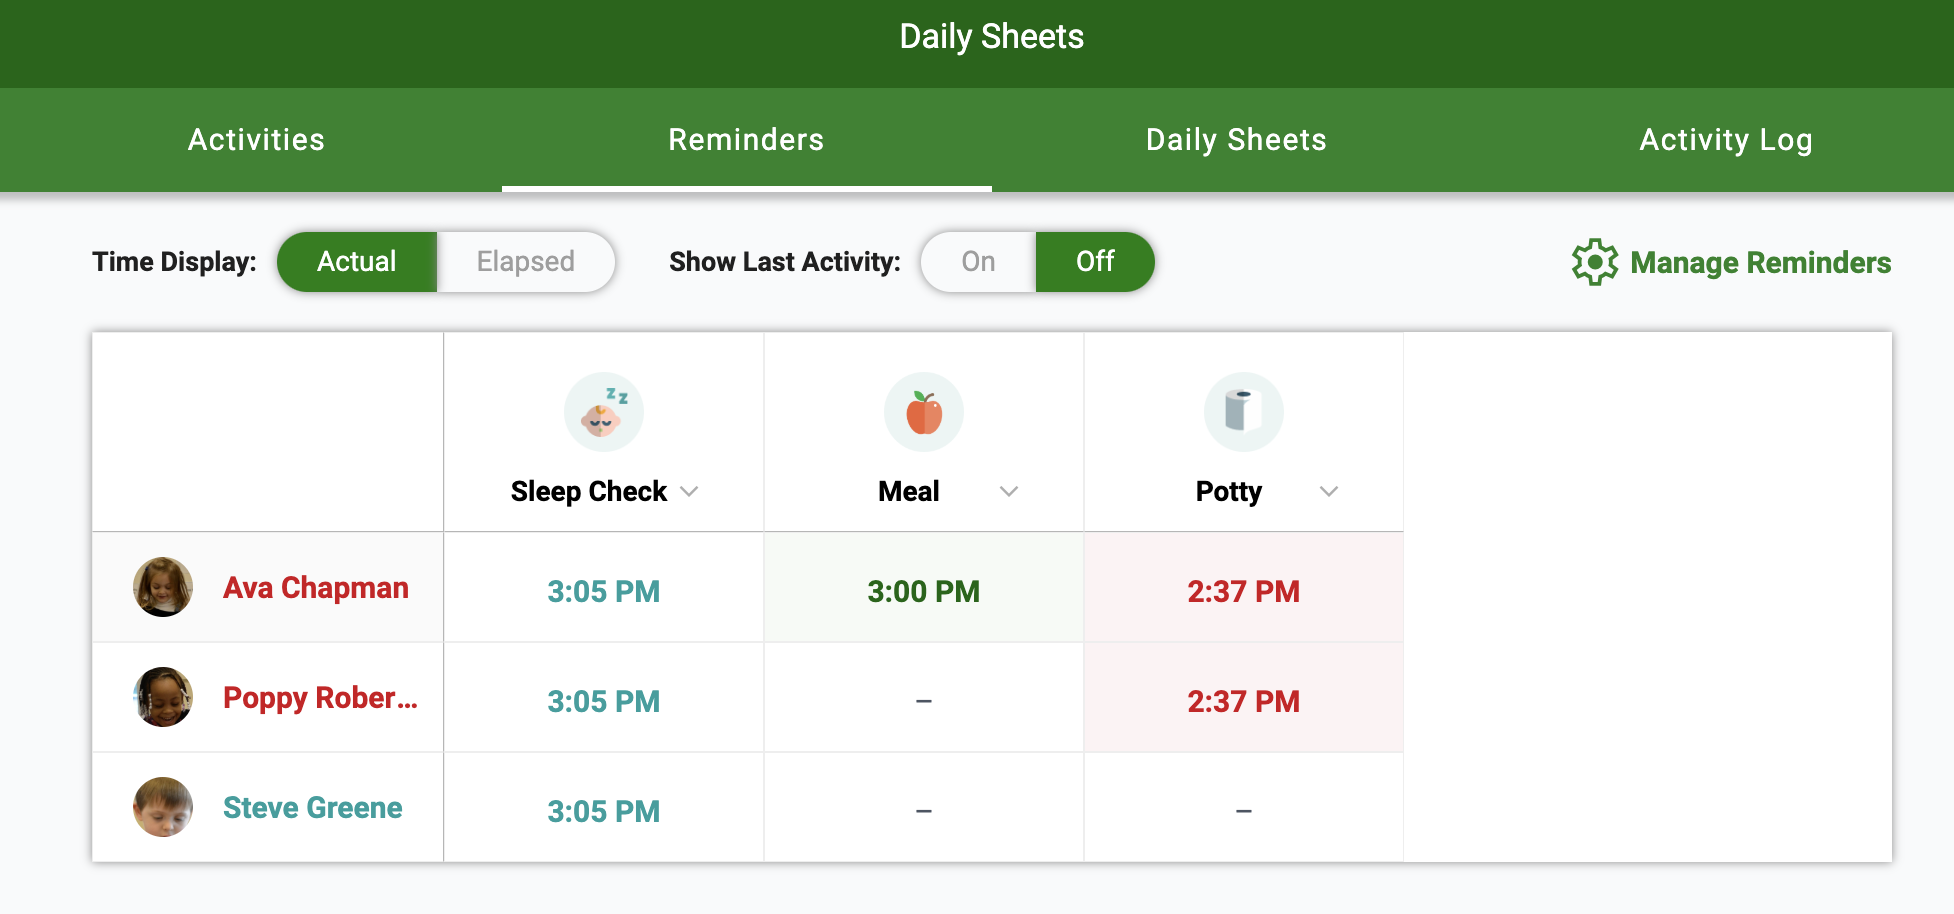
Task: Open Ava Chapman's profile photo
Action: (163, 587)
